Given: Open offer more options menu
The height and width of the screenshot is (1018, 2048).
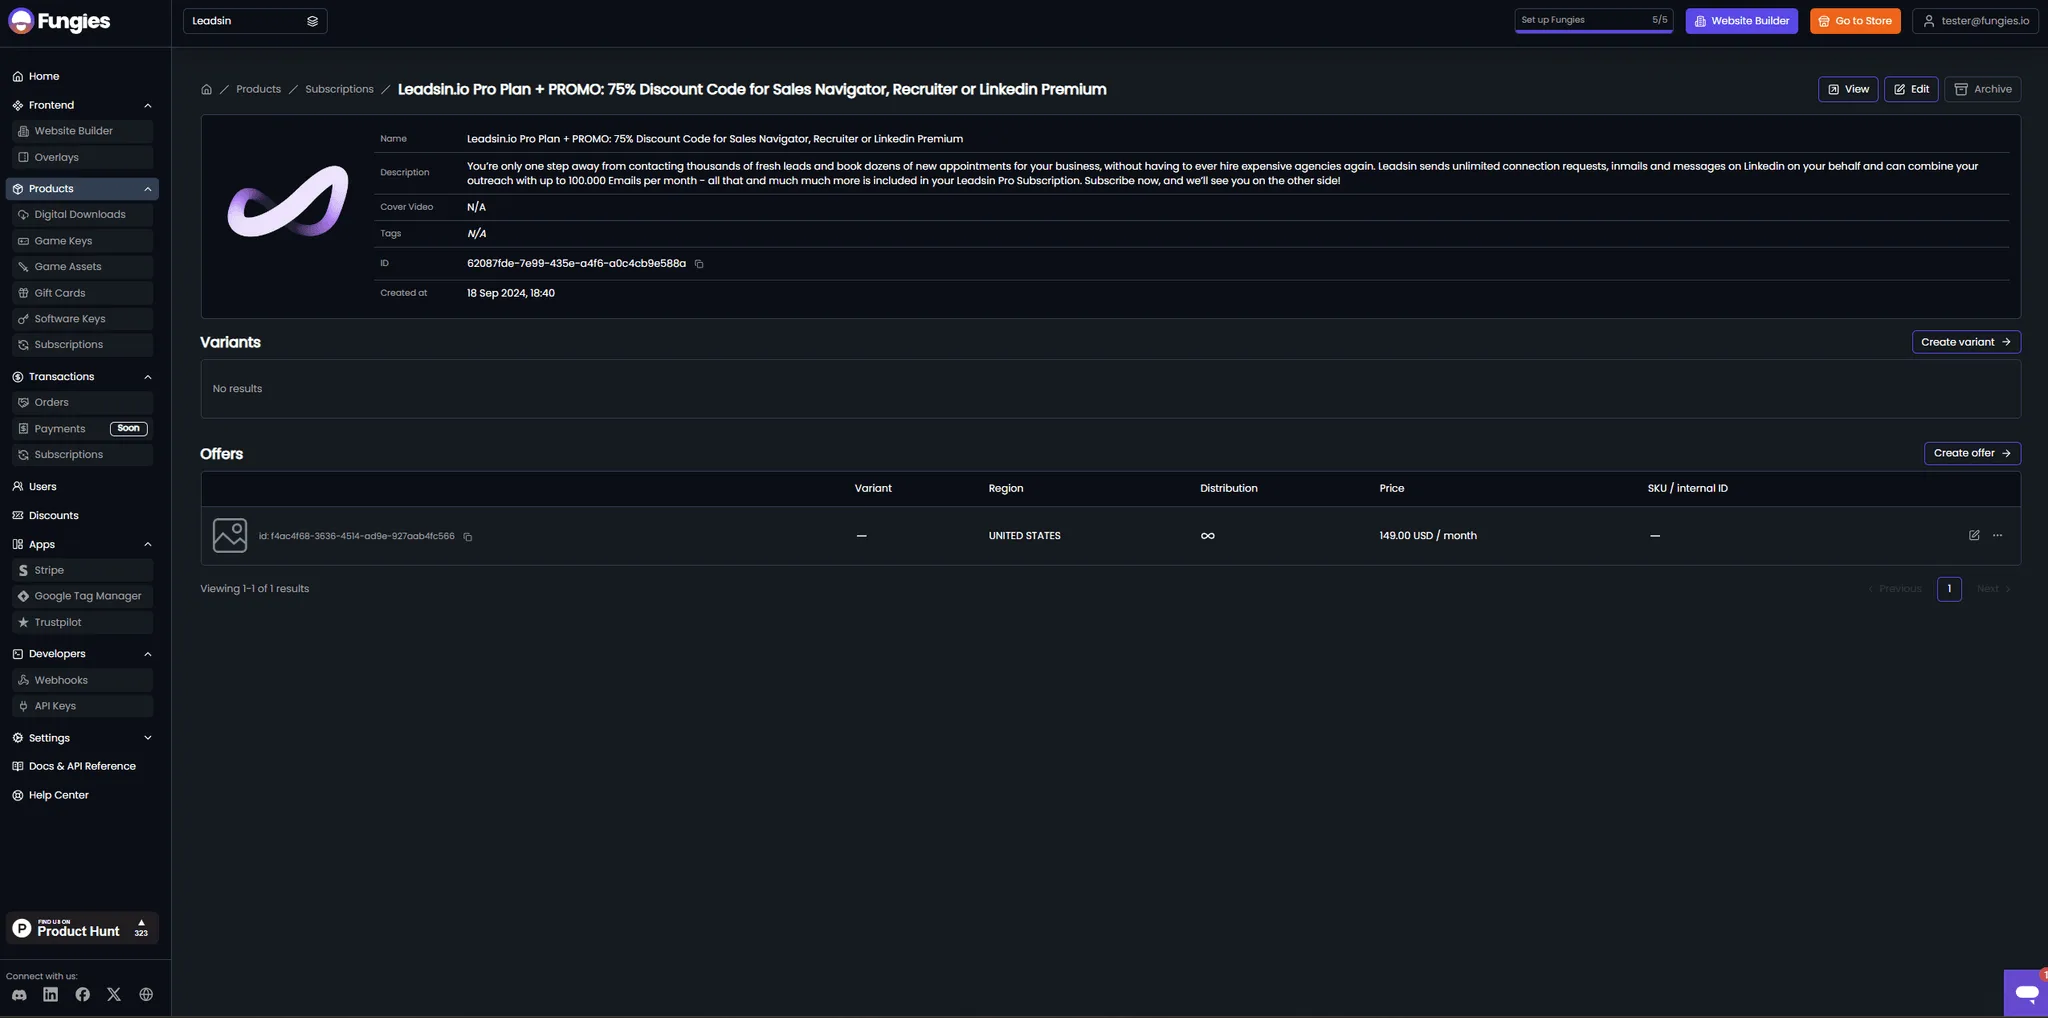Looking at the screenshot, I should 1997,535.
